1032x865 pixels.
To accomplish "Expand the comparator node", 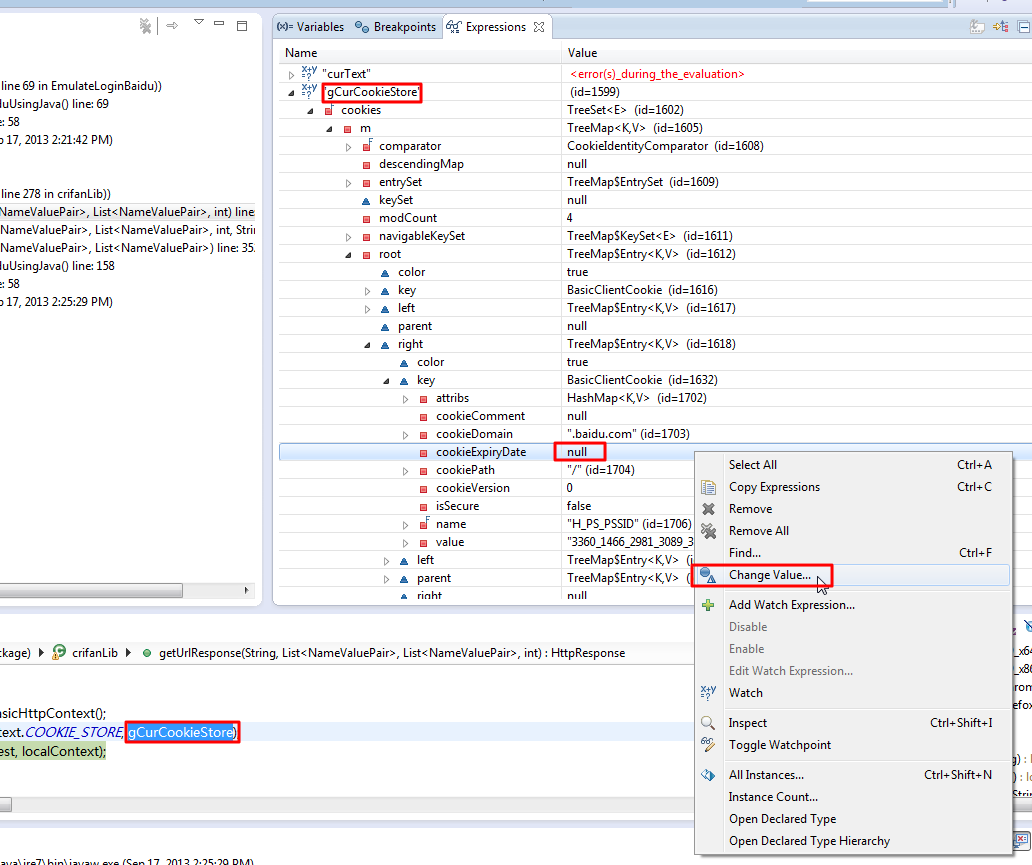I will [349, 147].
